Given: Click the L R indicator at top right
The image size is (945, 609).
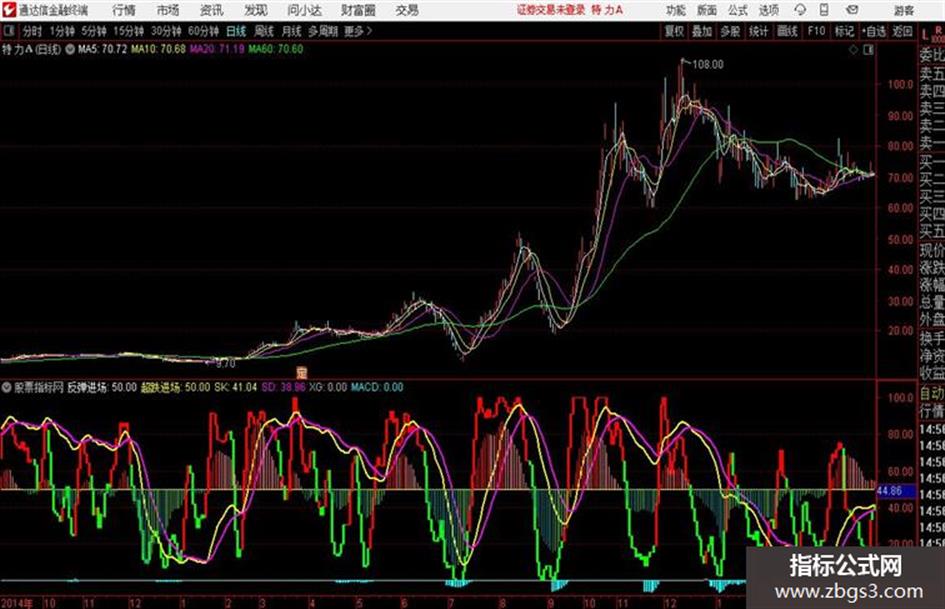Looking at the screenshot, I should point(932,34).
